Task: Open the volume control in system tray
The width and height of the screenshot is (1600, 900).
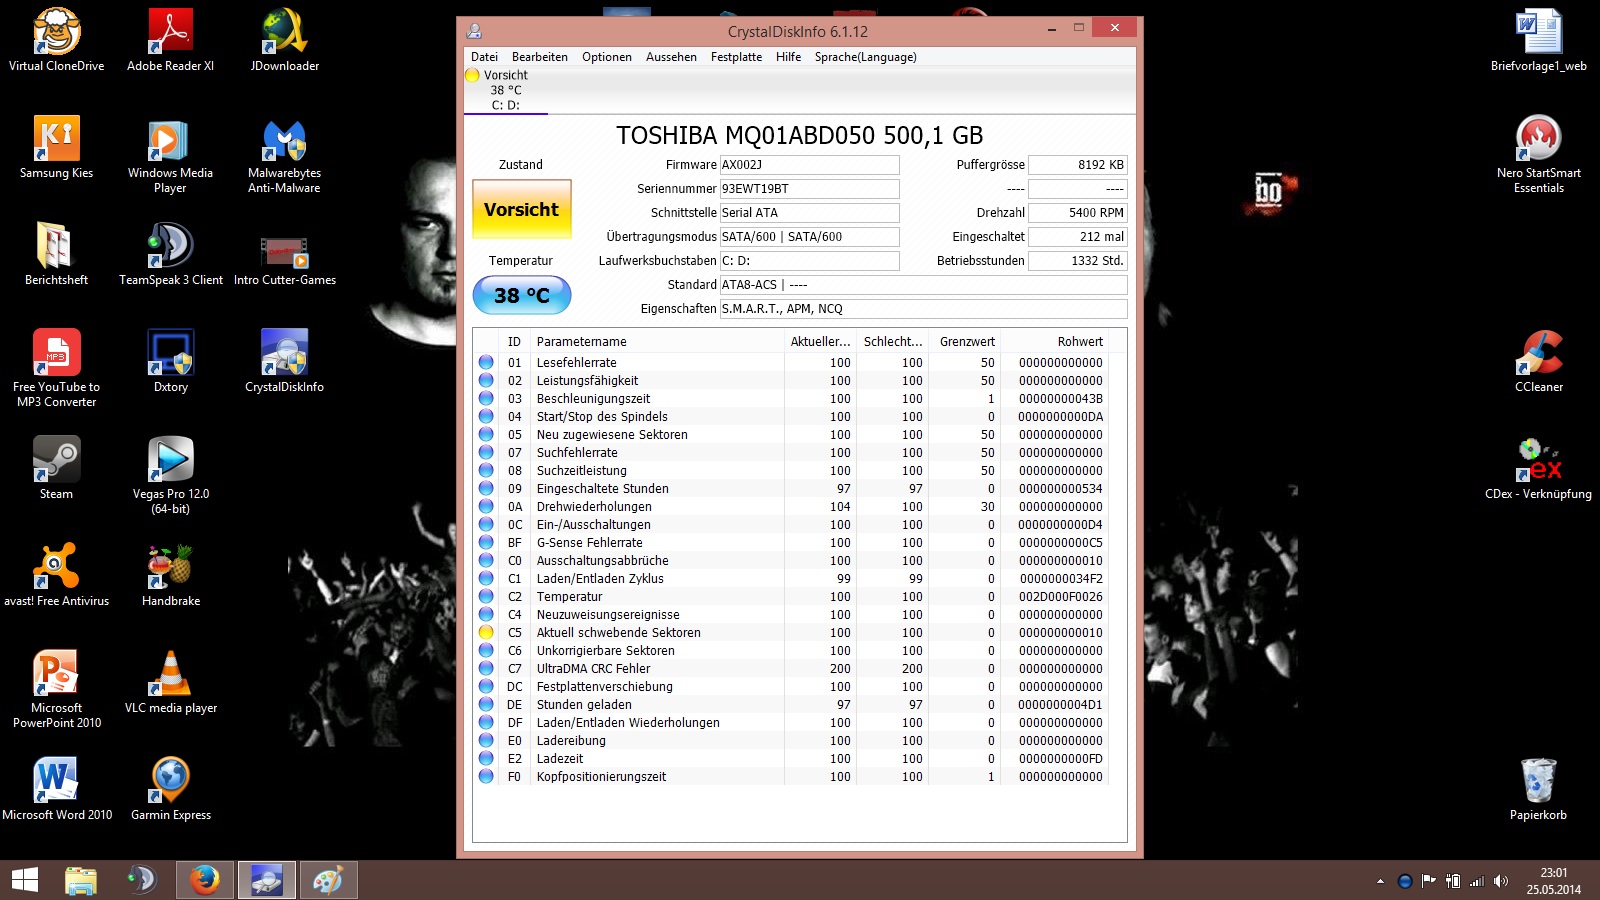Action: (x=1500, y=881)
